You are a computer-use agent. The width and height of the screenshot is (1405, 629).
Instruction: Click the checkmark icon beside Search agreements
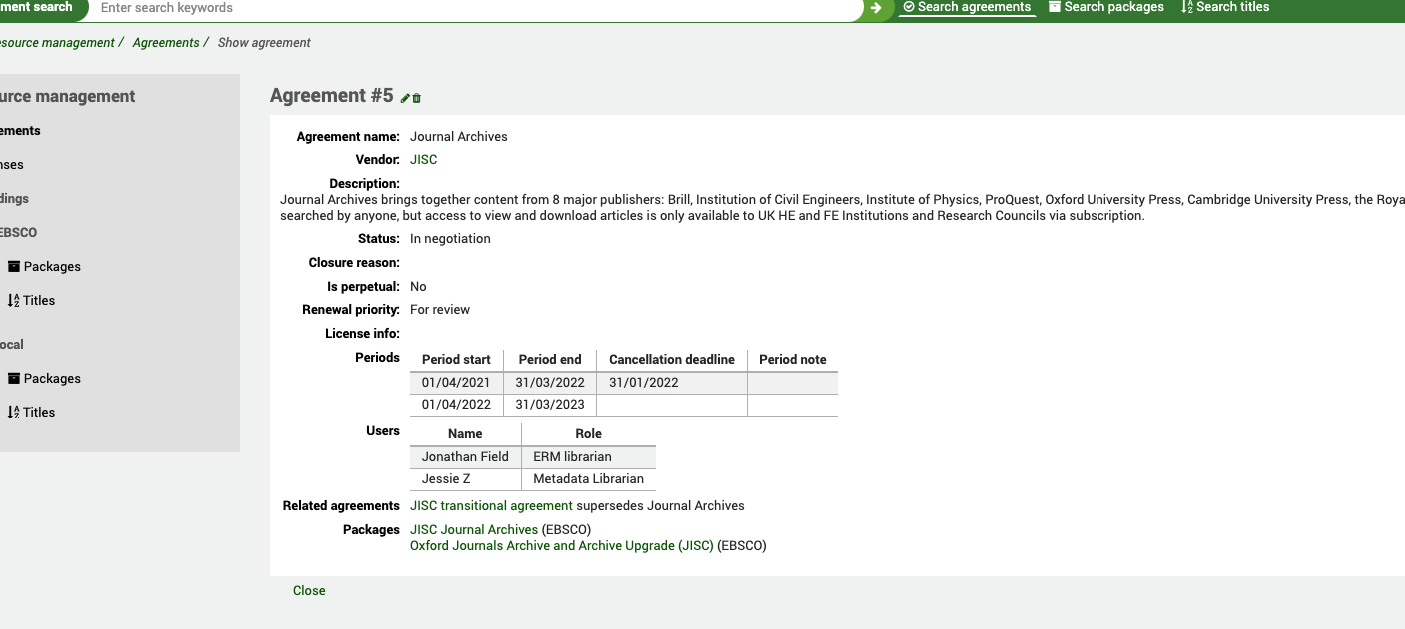[x=909, y=7]
